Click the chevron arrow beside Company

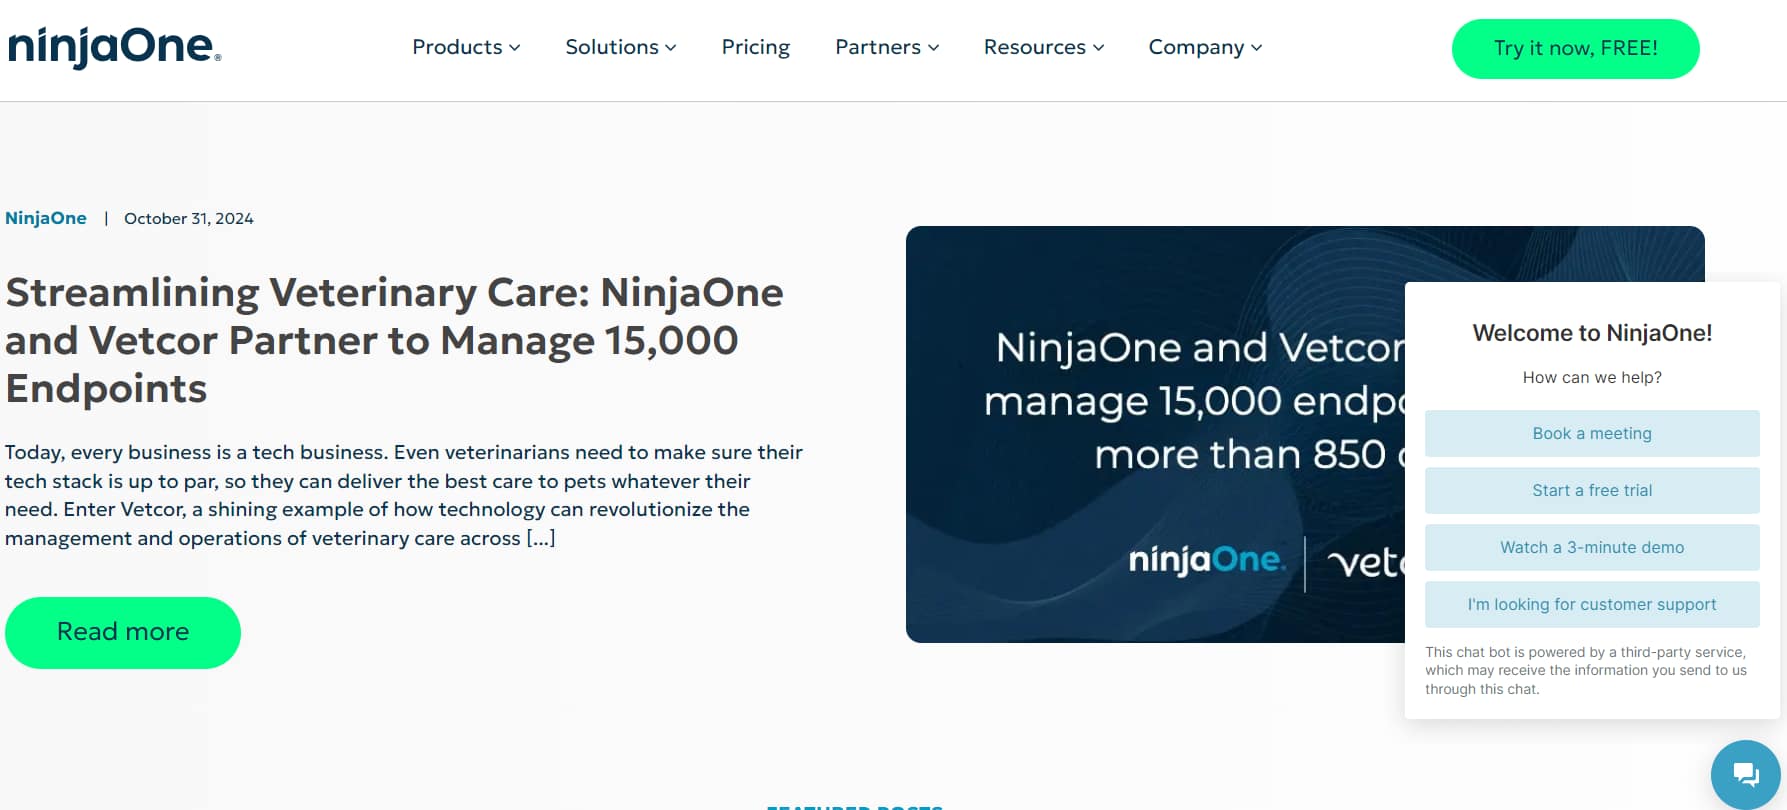pyautogui.click(x=1257, y=48)
